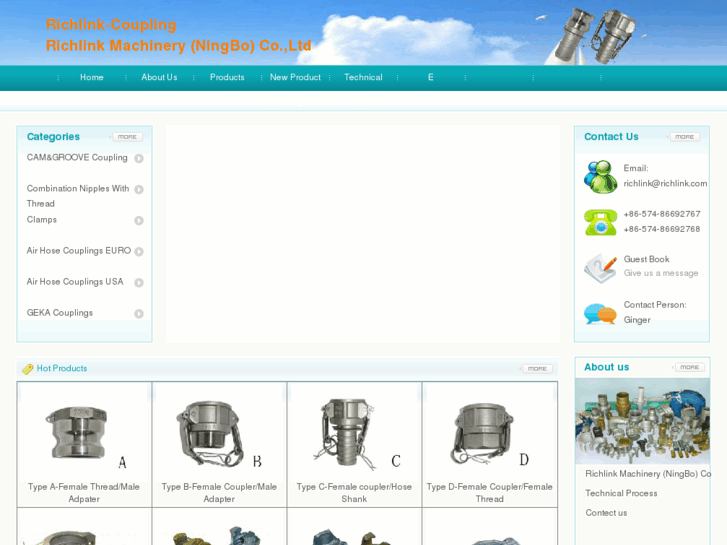Image resolution: width=727 pixels, height=545 pixels.
Task: Open Contect us link in About us
Action: [606, 513]
